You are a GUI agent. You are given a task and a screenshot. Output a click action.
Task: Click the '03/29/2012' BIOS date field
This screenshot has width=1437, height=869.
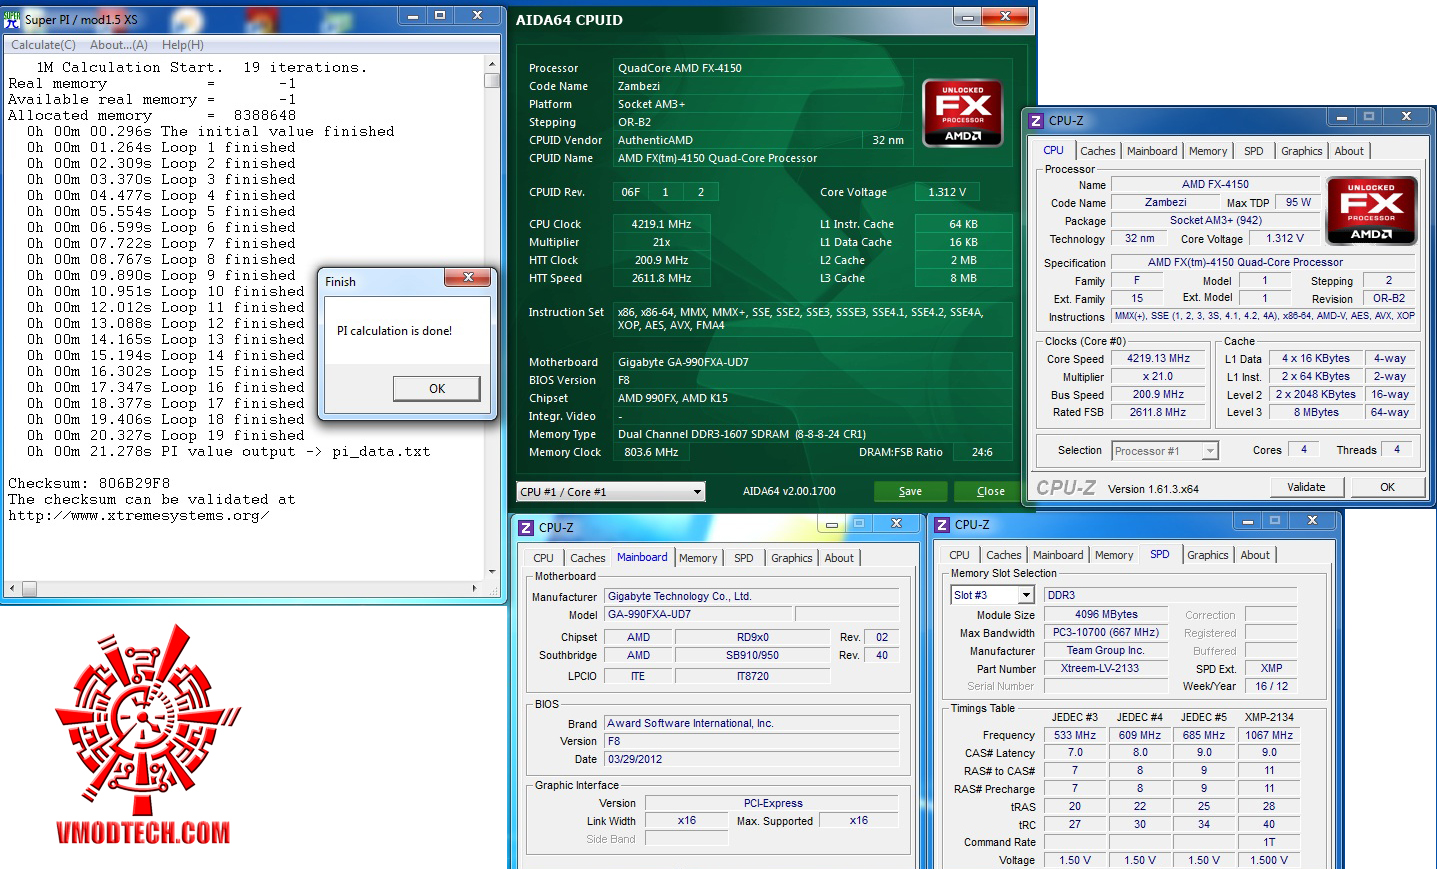coord(752,759)
